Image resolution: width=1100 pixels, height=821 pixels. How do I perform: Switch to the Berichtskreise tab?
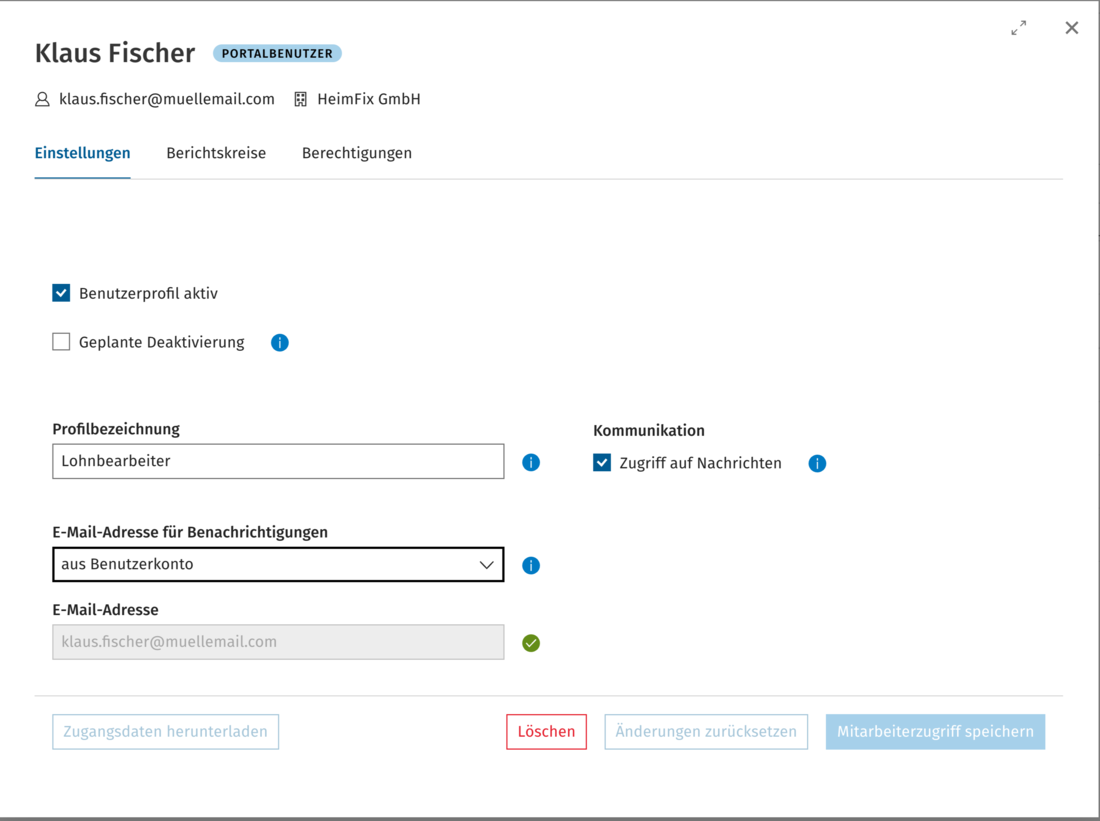[216, 153]
